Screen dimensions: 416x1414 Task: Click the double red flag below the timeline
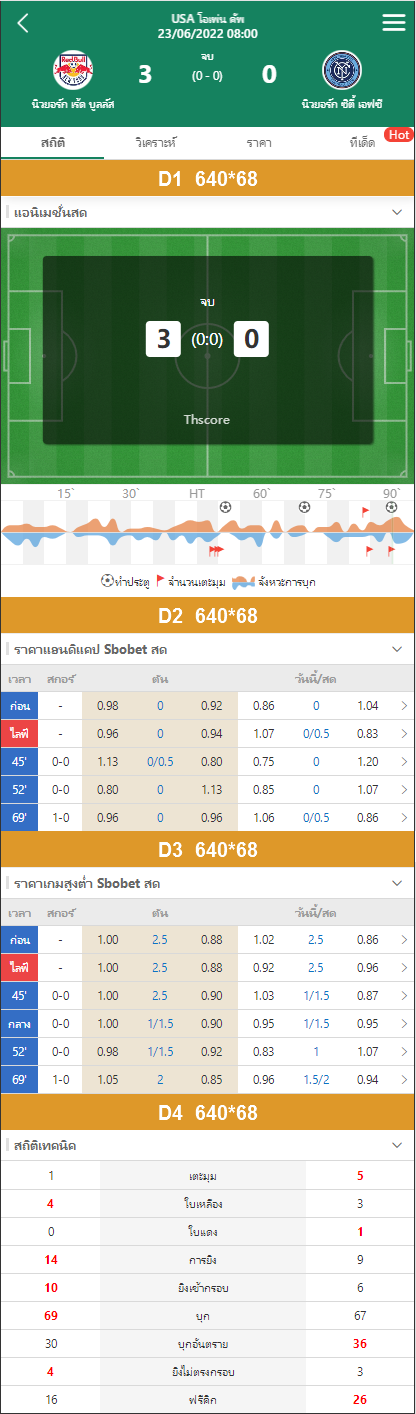coord(216,550)
